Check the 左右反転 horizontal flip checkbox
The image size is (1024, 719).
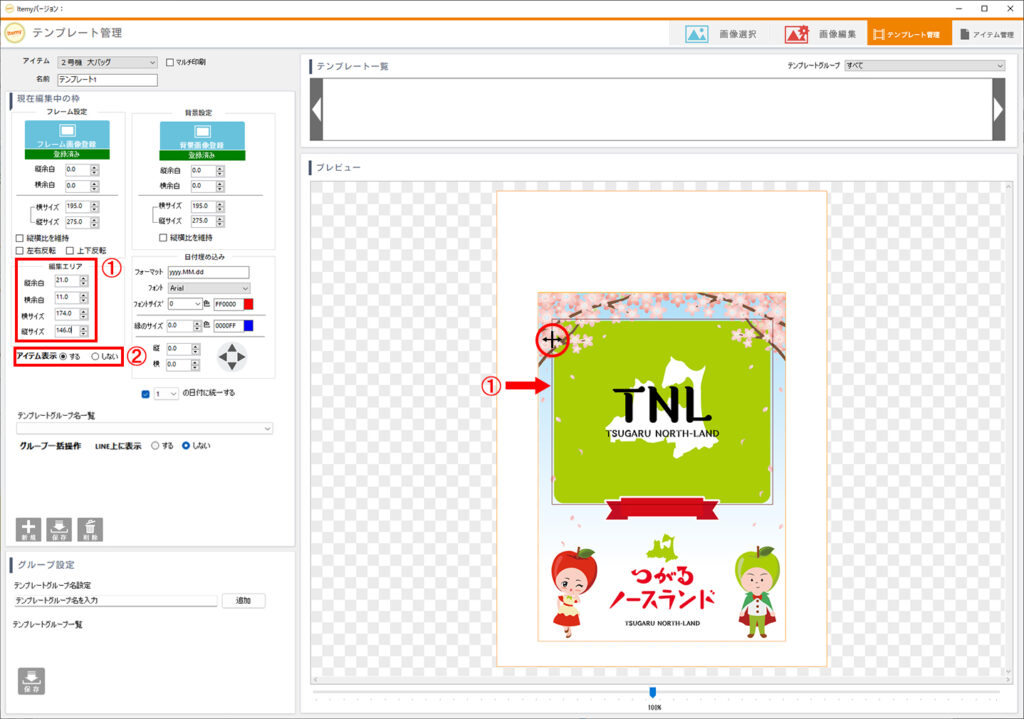click(21, 250)
